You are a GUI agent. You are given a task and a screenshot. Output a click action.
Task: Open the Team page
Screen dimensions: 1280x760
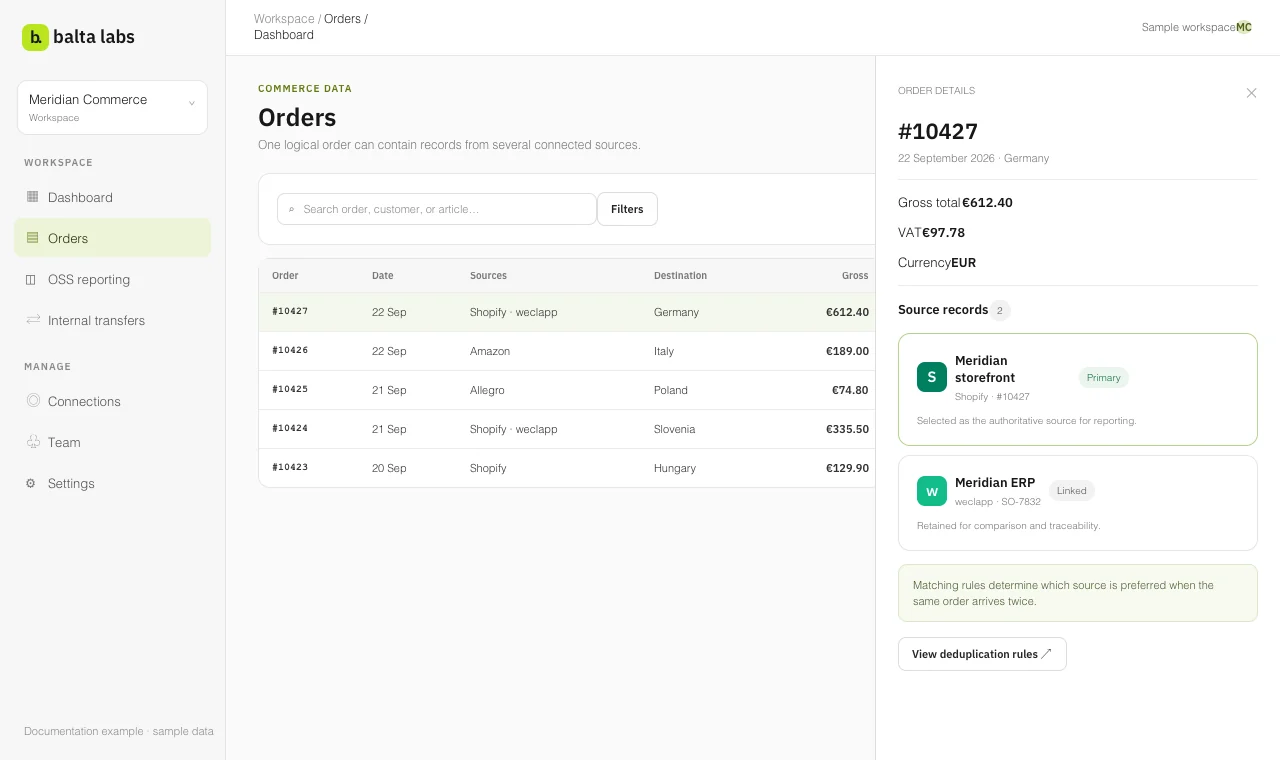pos(112,442)
